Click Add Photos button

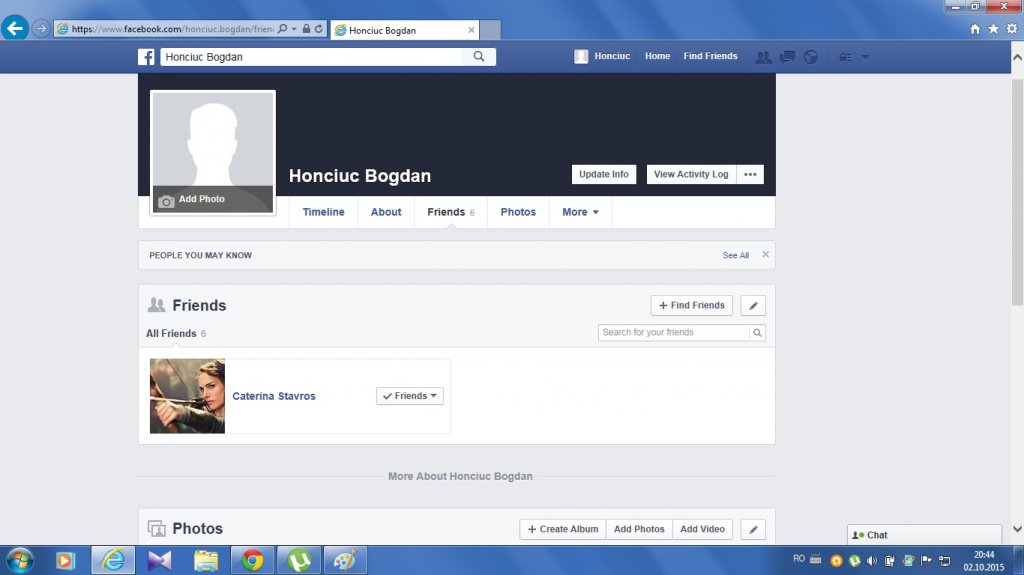639,529
